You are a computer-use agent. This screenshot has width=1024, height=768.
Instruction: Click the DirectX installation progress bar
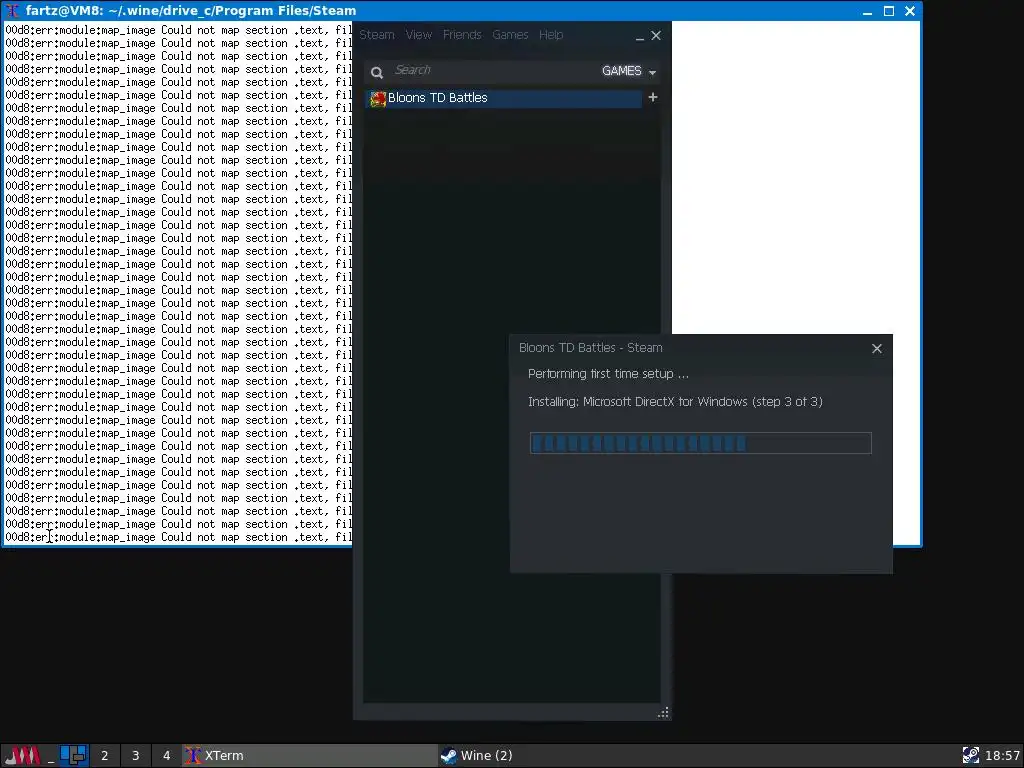[701, 443]
